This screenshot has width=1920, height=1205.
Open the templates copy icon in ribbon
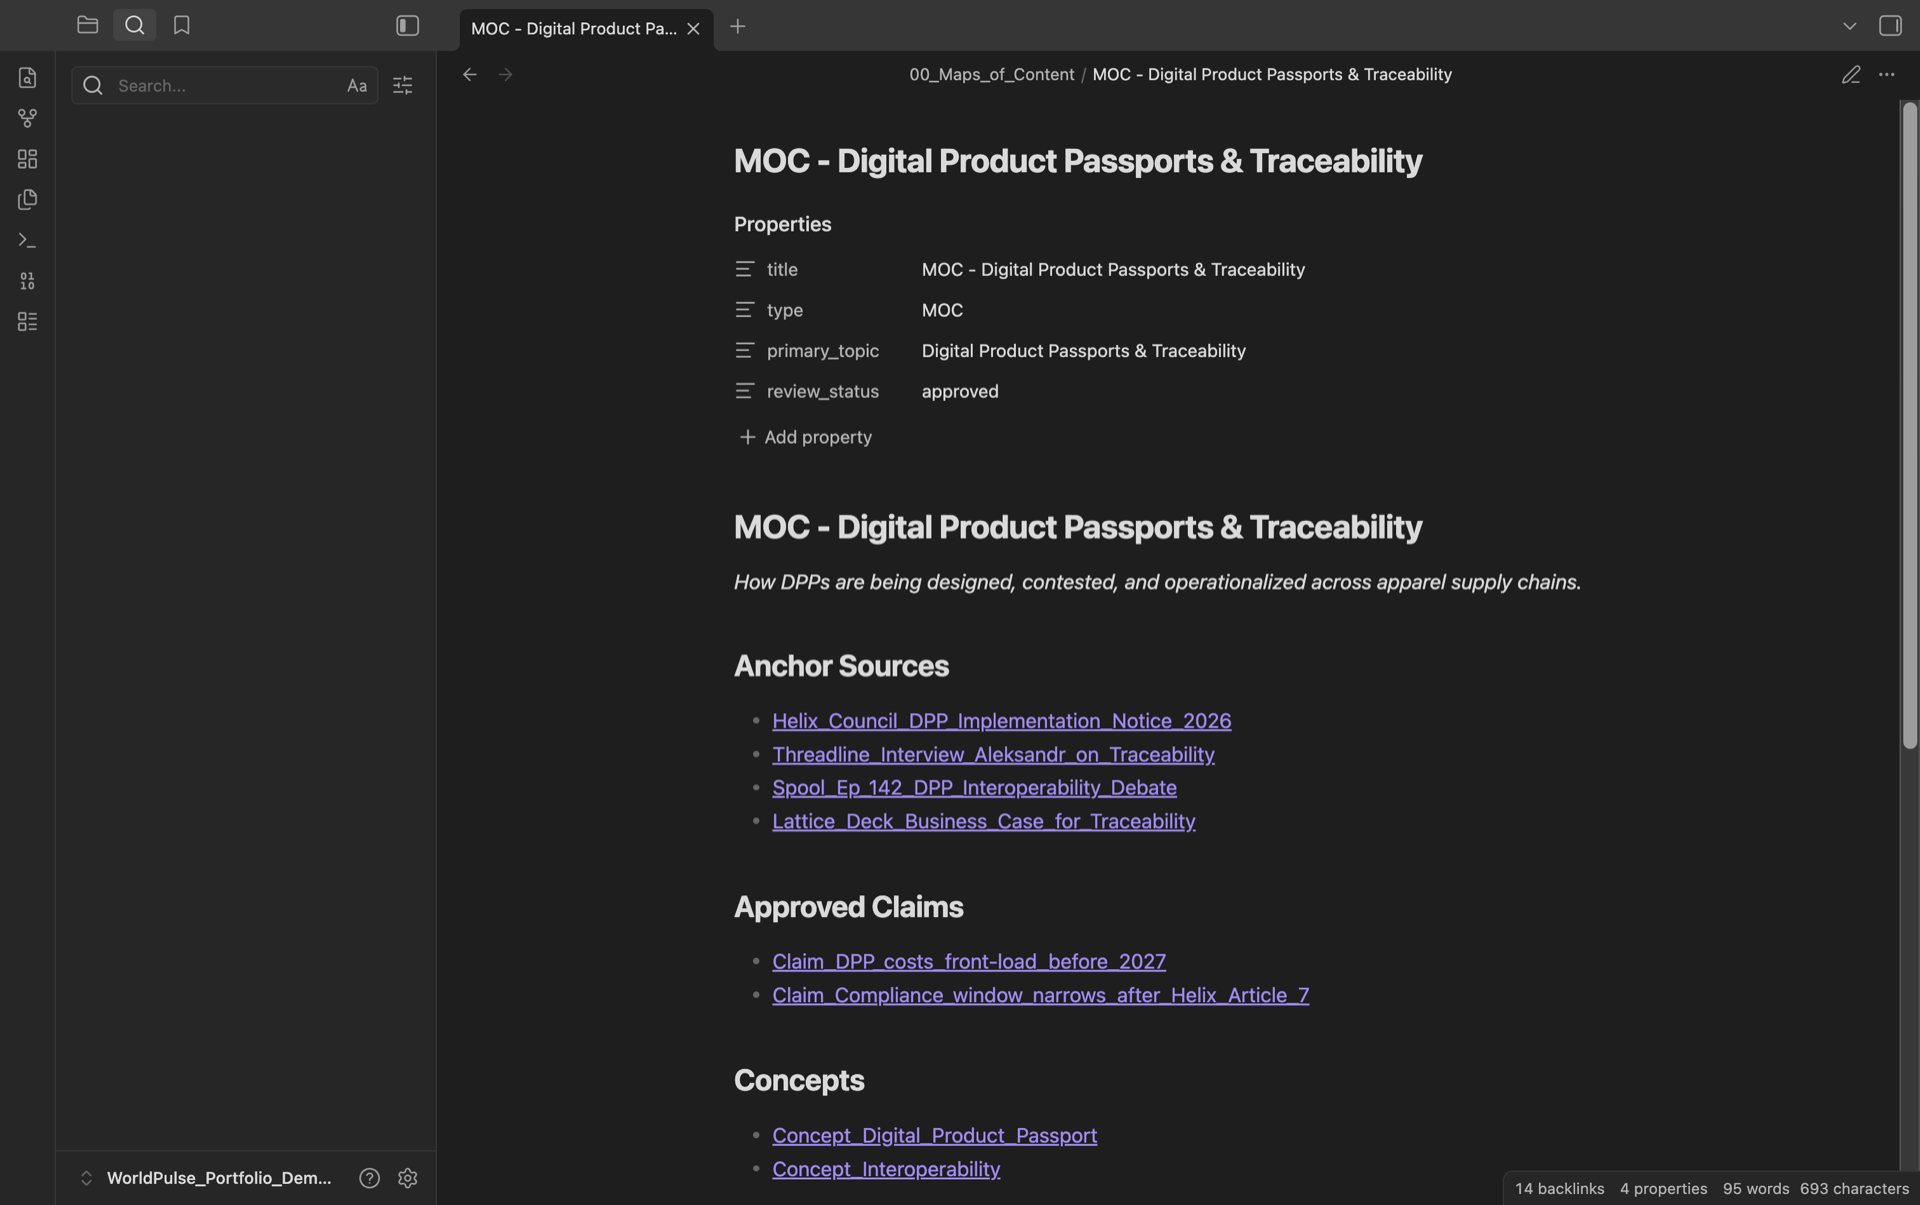[27, 199]
